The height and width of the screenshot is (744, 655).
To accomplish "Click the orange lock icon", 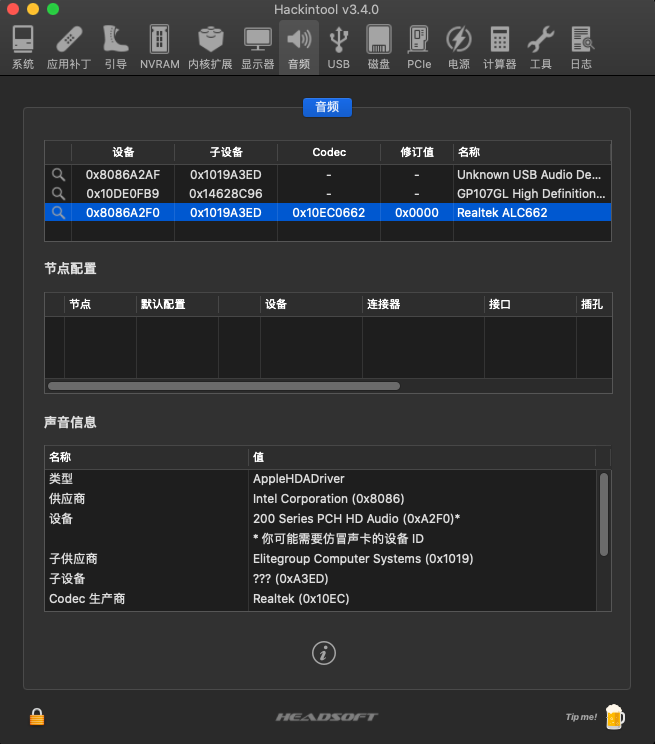I will (37, 717).
